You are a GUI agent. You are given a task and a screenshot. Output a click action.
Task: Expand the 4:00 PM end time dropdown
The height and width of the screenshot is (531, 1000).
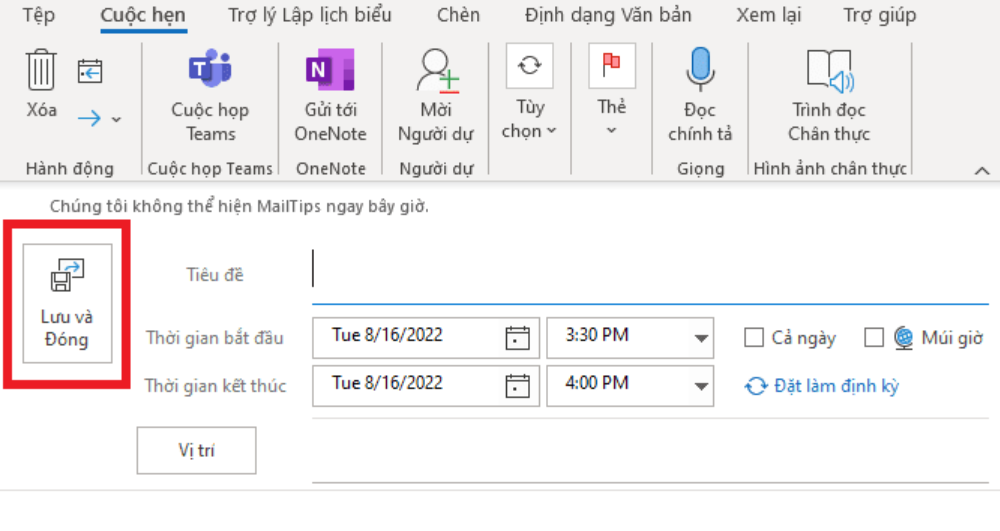[x=701, y=386]
